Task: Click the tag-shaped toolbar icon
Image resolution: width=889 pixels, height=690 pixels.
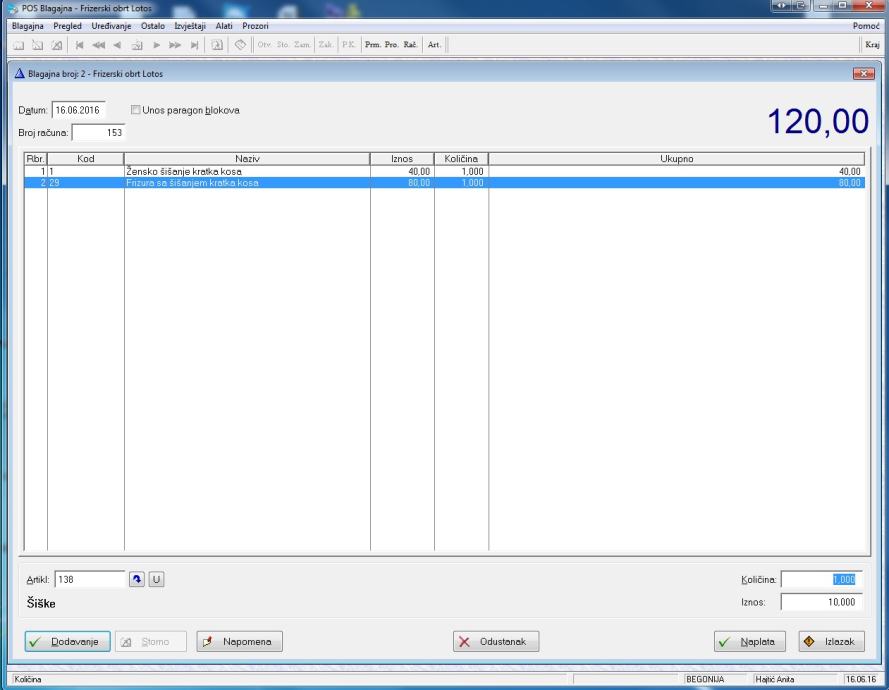Action: [240, 45]
